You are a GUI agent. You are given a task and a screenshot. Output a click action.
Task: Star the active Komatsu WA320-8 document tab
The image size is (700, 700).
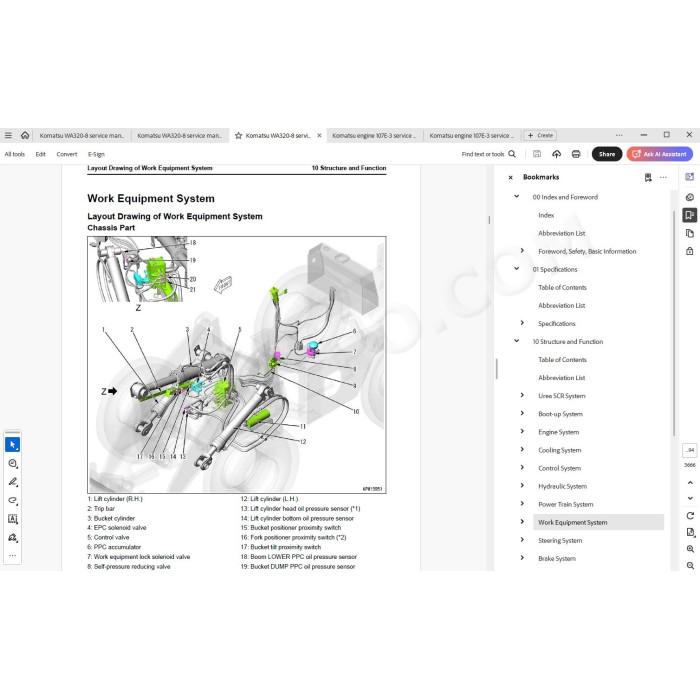click(238, 135)
